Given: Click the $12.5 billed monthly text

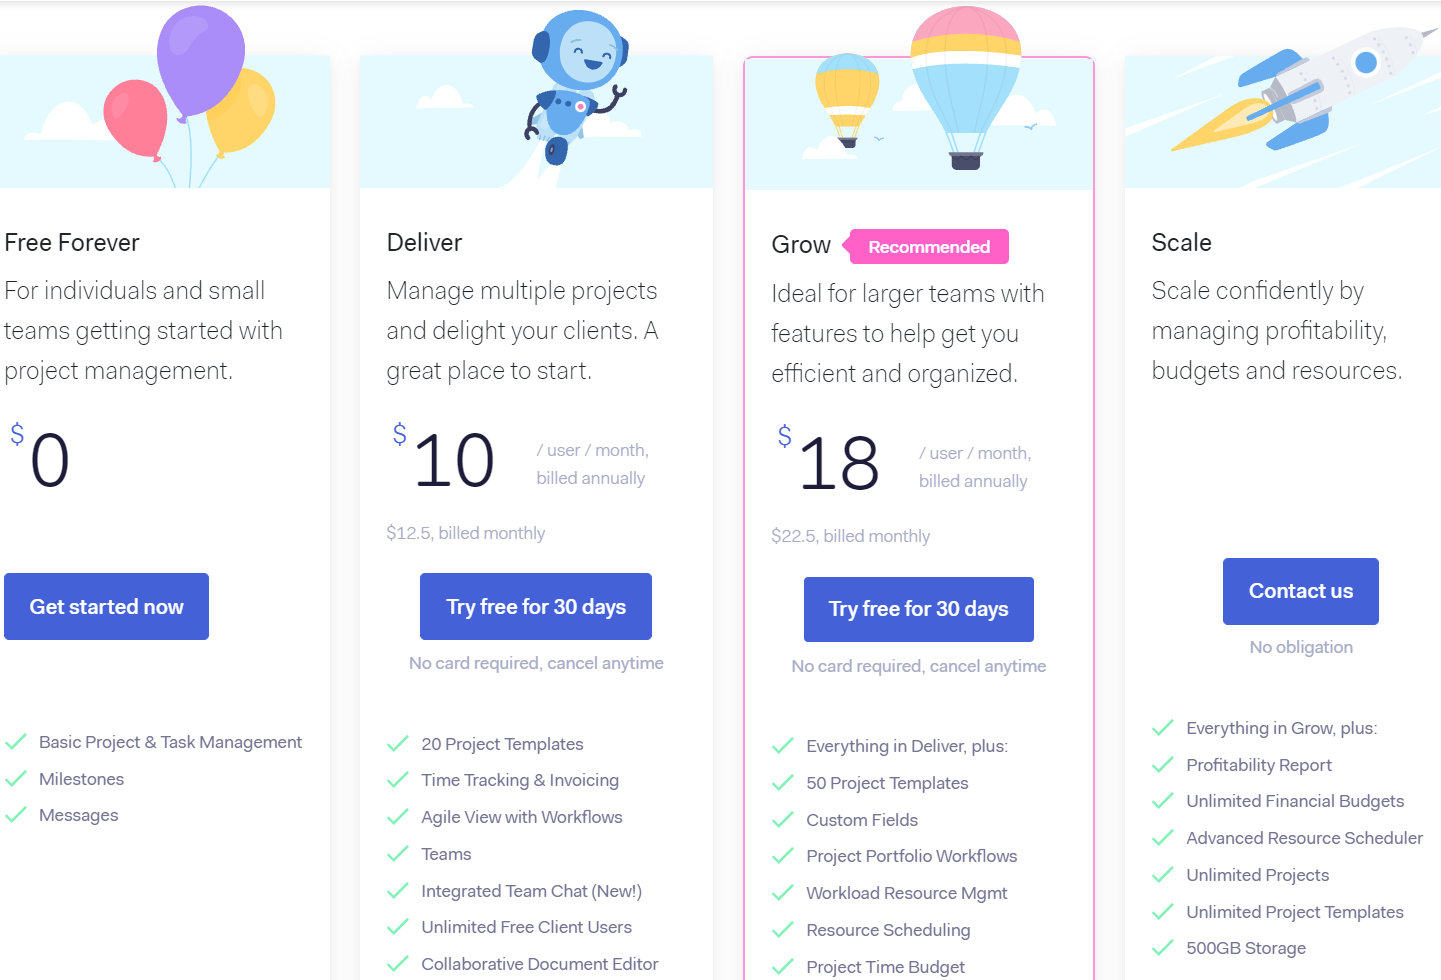Looking at the screenshot, I should 466,533.
